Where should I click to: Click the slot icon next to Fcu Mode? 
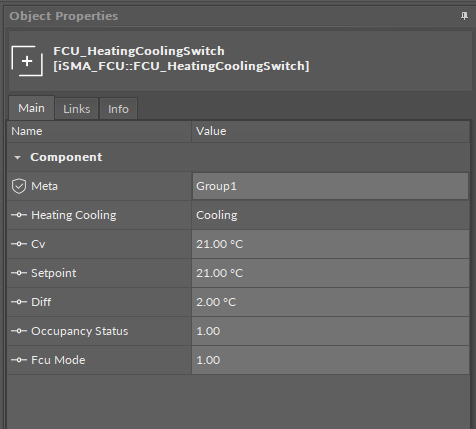[19, 360]
